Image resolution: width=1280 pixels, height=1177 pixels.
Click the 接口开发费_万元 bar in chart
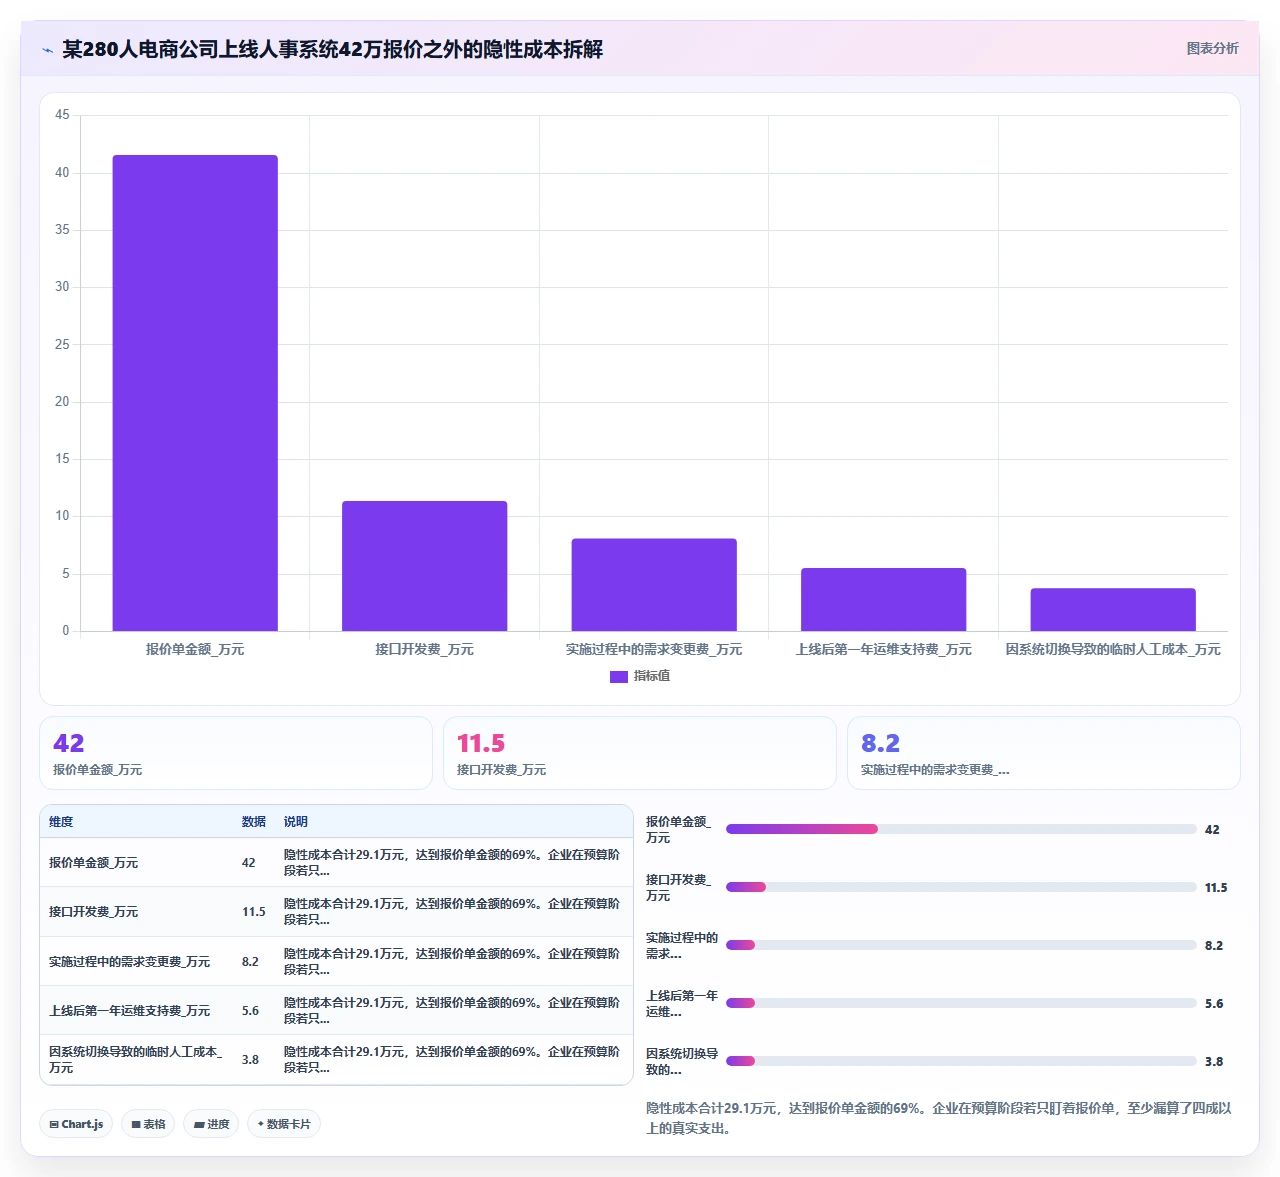point(425,566)
